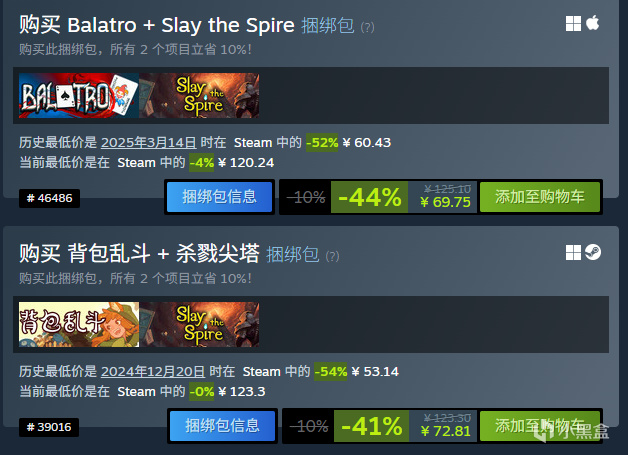
Task: Open Slay the Spire thumbnail in second bundle
Action: pyautogui.click(x=199, y=324)
